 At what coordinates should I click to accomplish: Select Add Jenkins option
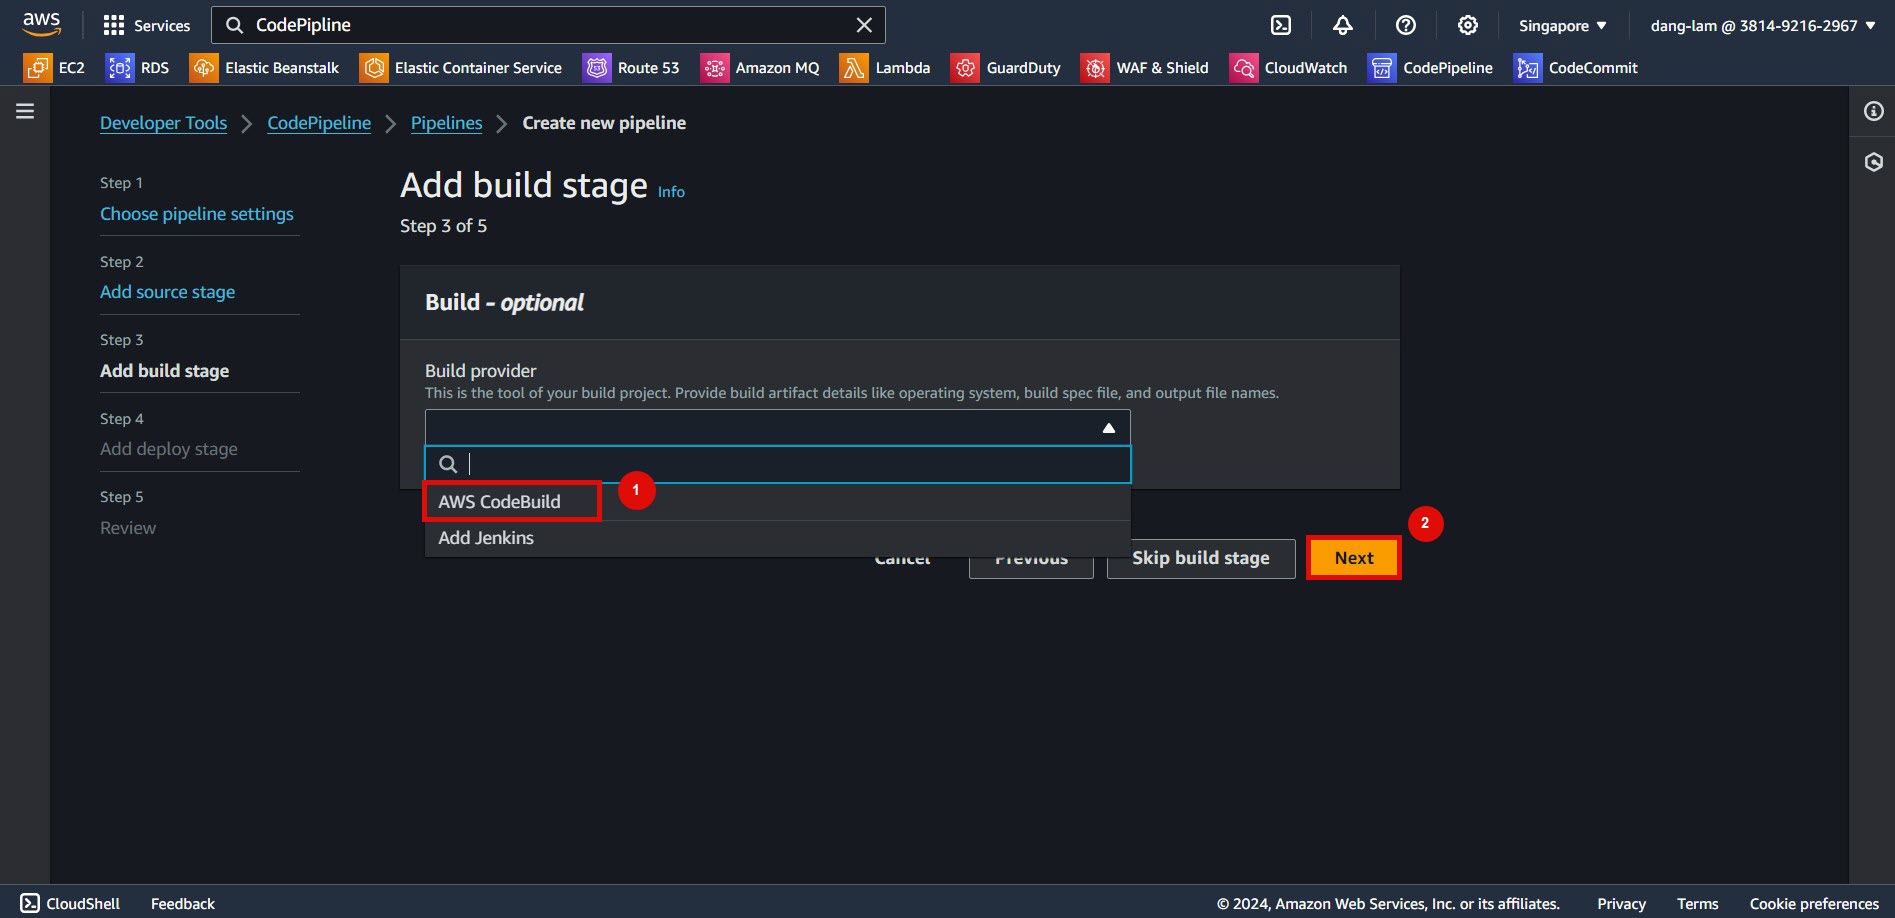(778, 538)
